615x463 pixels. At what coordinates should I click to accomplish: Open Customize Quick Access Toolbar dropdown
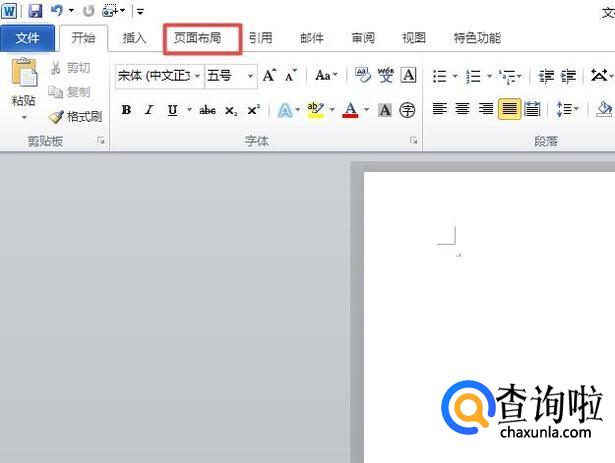[x=140, y=11]
